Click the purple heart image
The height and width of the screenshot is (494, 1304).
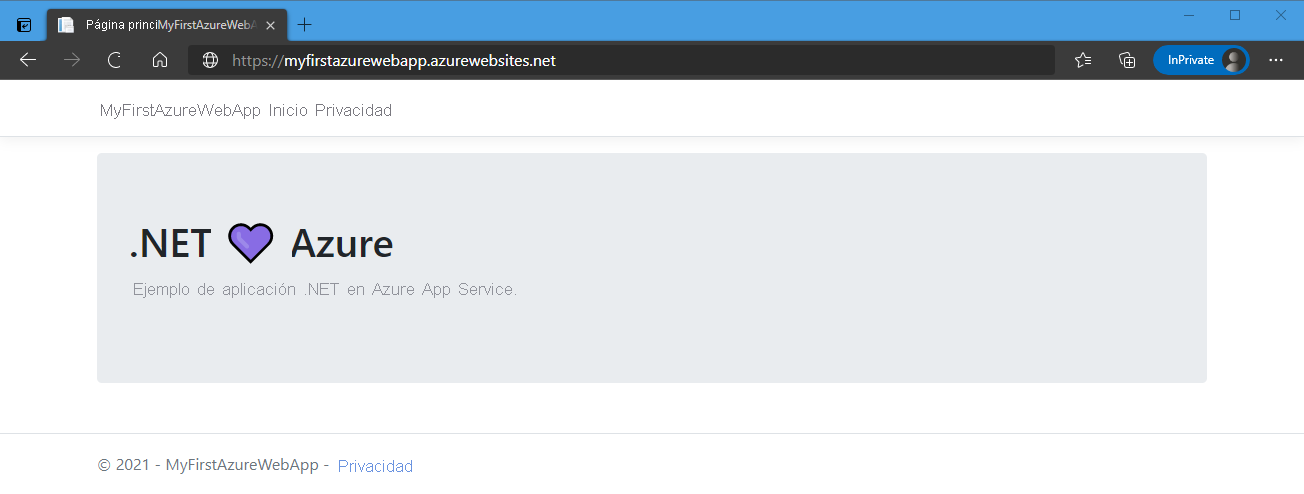[250, 243]
